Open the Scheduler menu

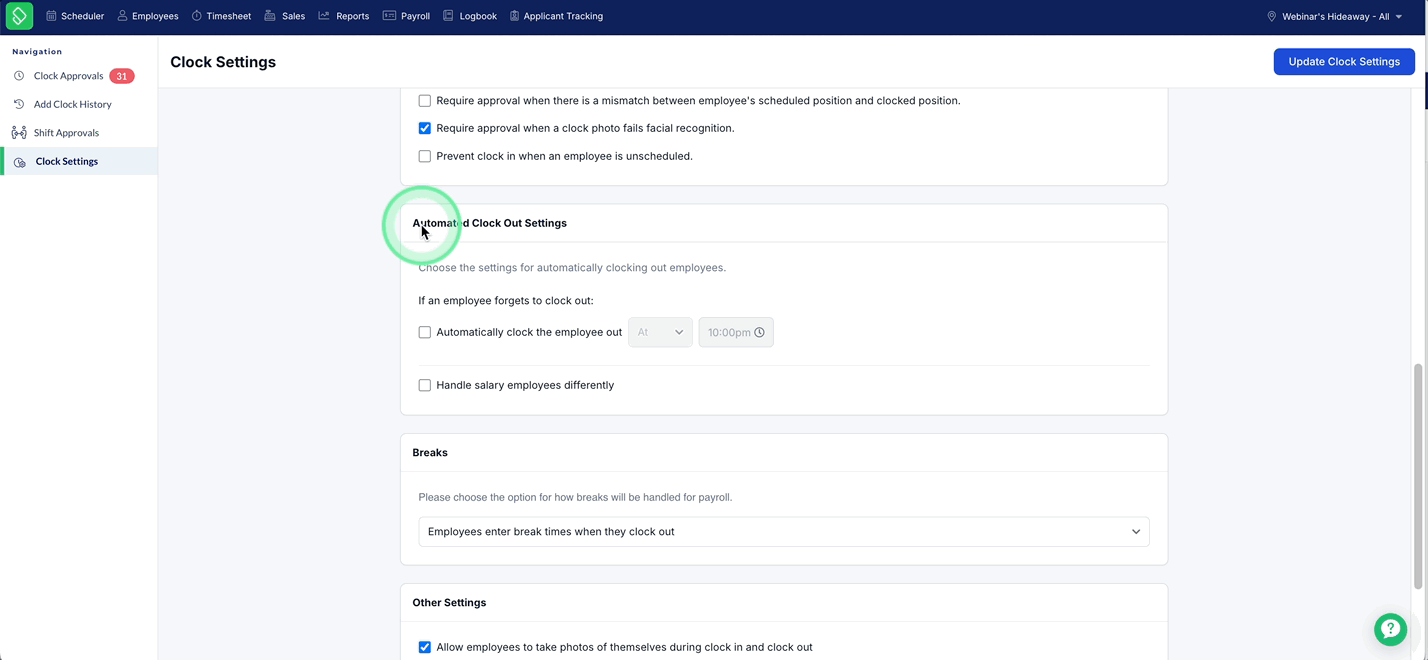click(x=75, y=16)
